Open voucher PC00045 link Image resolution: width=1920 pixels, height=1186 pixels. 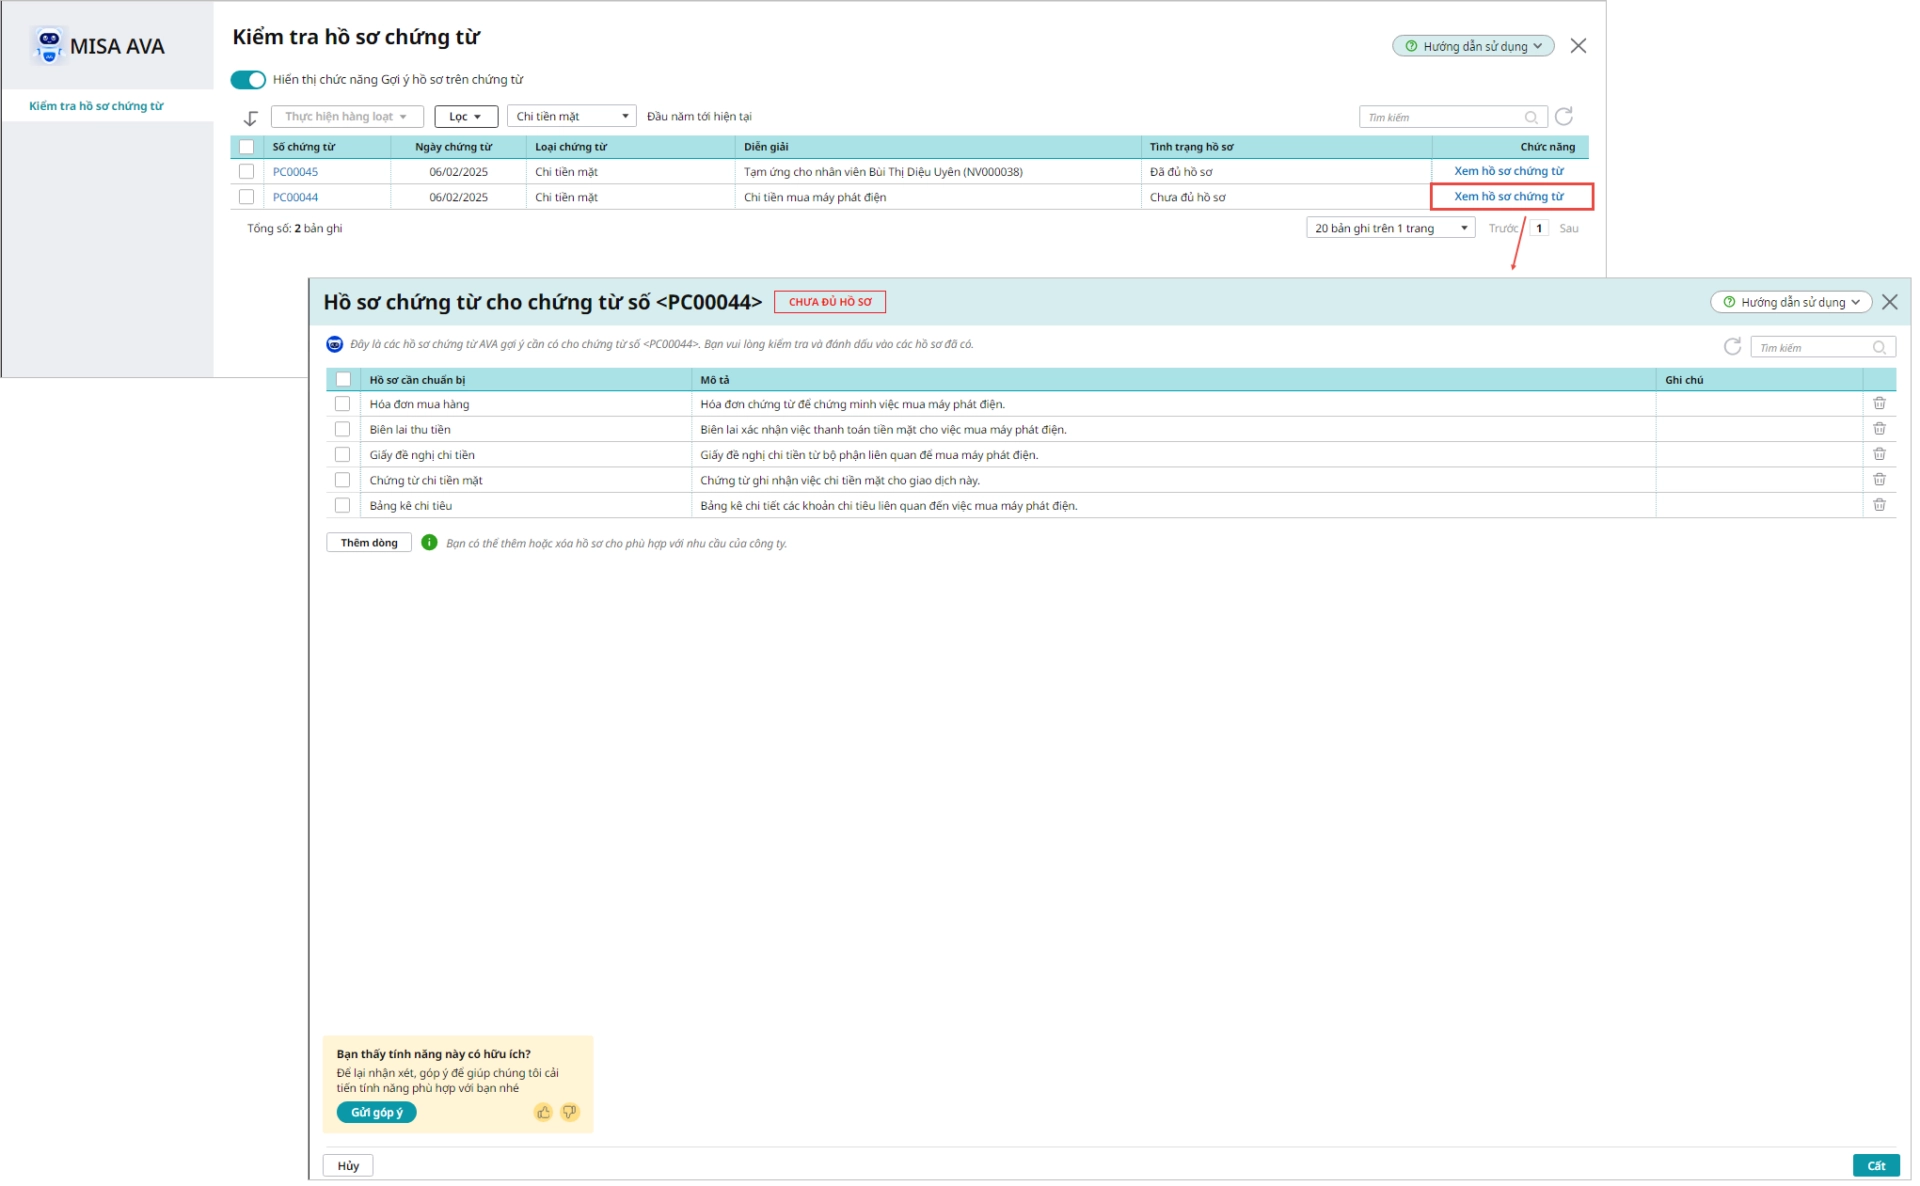[295, 172]
